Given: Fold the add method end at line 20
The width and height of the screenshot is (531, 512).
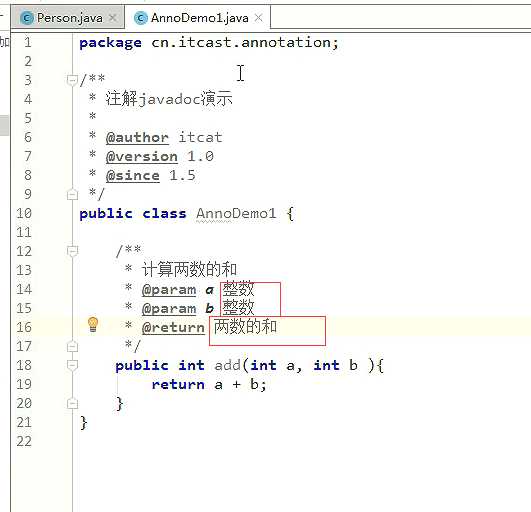Looking at the screenshot, I should tap(72, 403).
